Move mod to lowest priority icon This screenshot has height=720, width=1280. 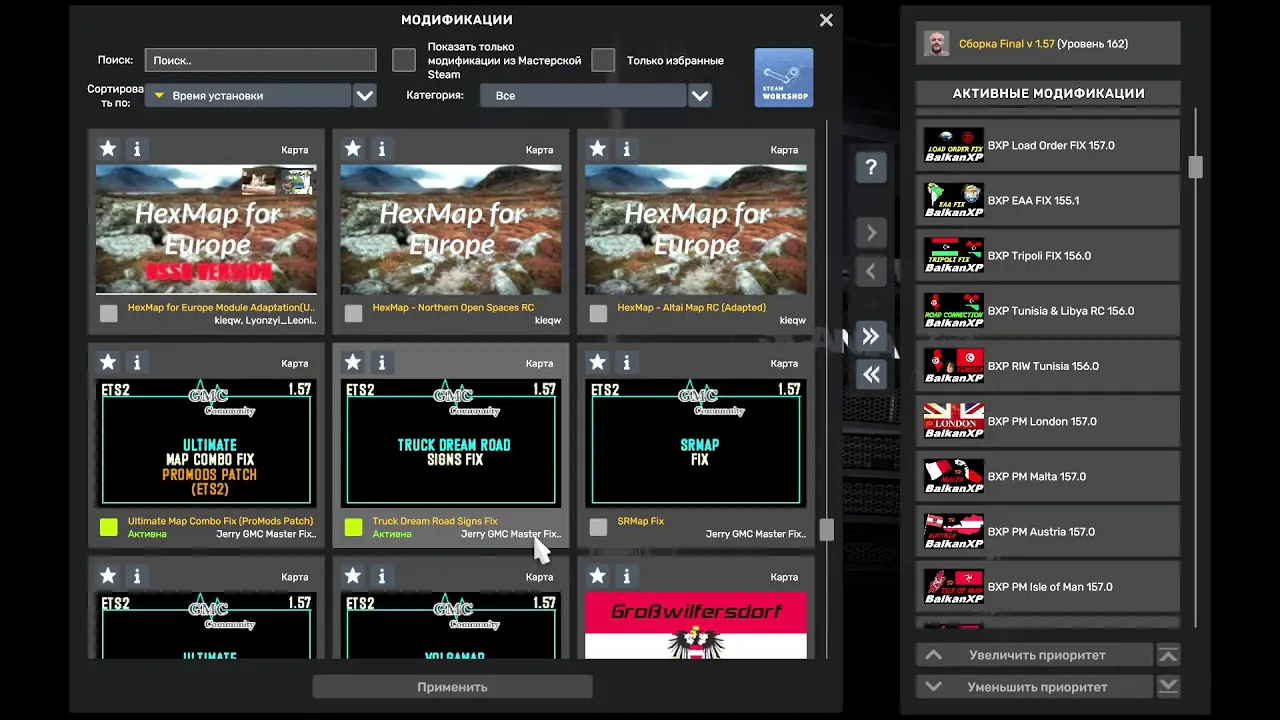[1168, 687]
